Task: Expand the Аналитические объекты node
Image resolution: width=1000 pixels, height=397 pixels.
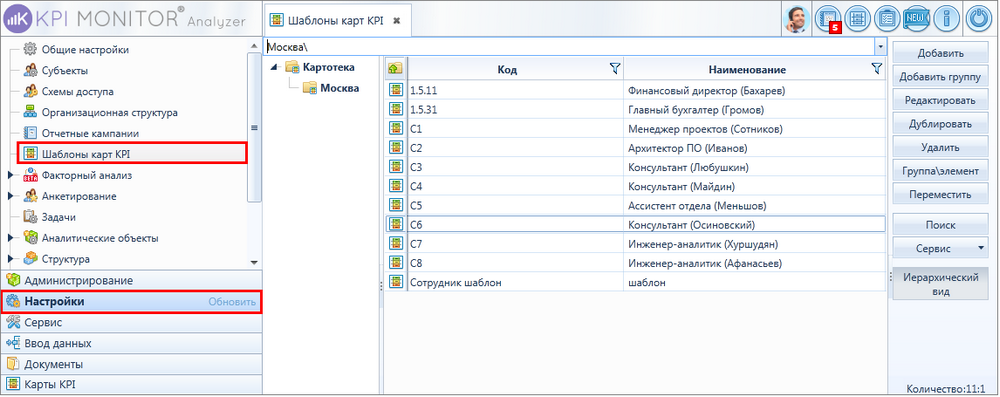Action: coord(10,238)
